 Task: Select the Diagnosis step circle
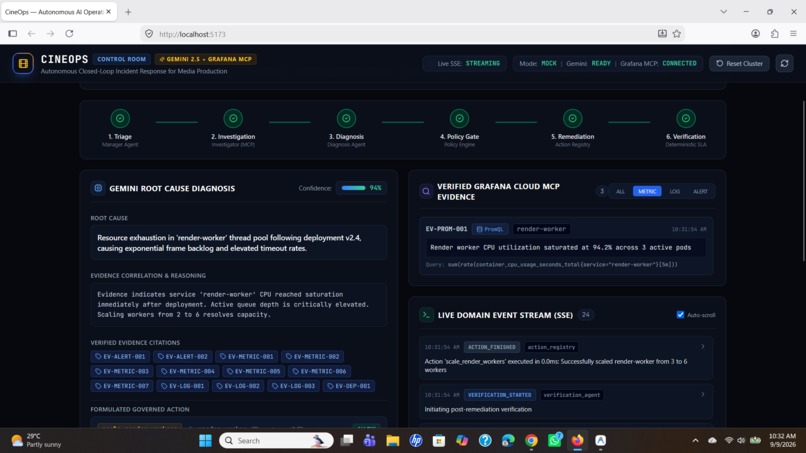coord(346,118)
